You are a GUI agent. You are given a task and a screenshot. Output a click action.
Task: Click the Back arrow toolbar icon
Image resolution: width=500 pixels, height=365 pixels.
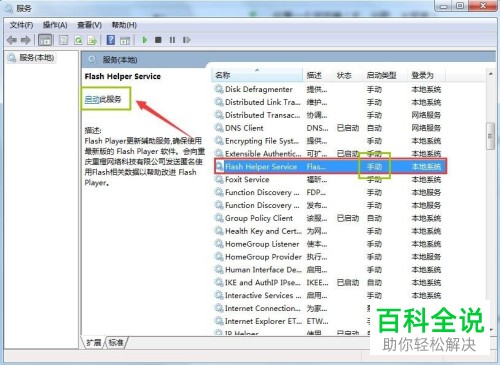(x=12, y=40)
